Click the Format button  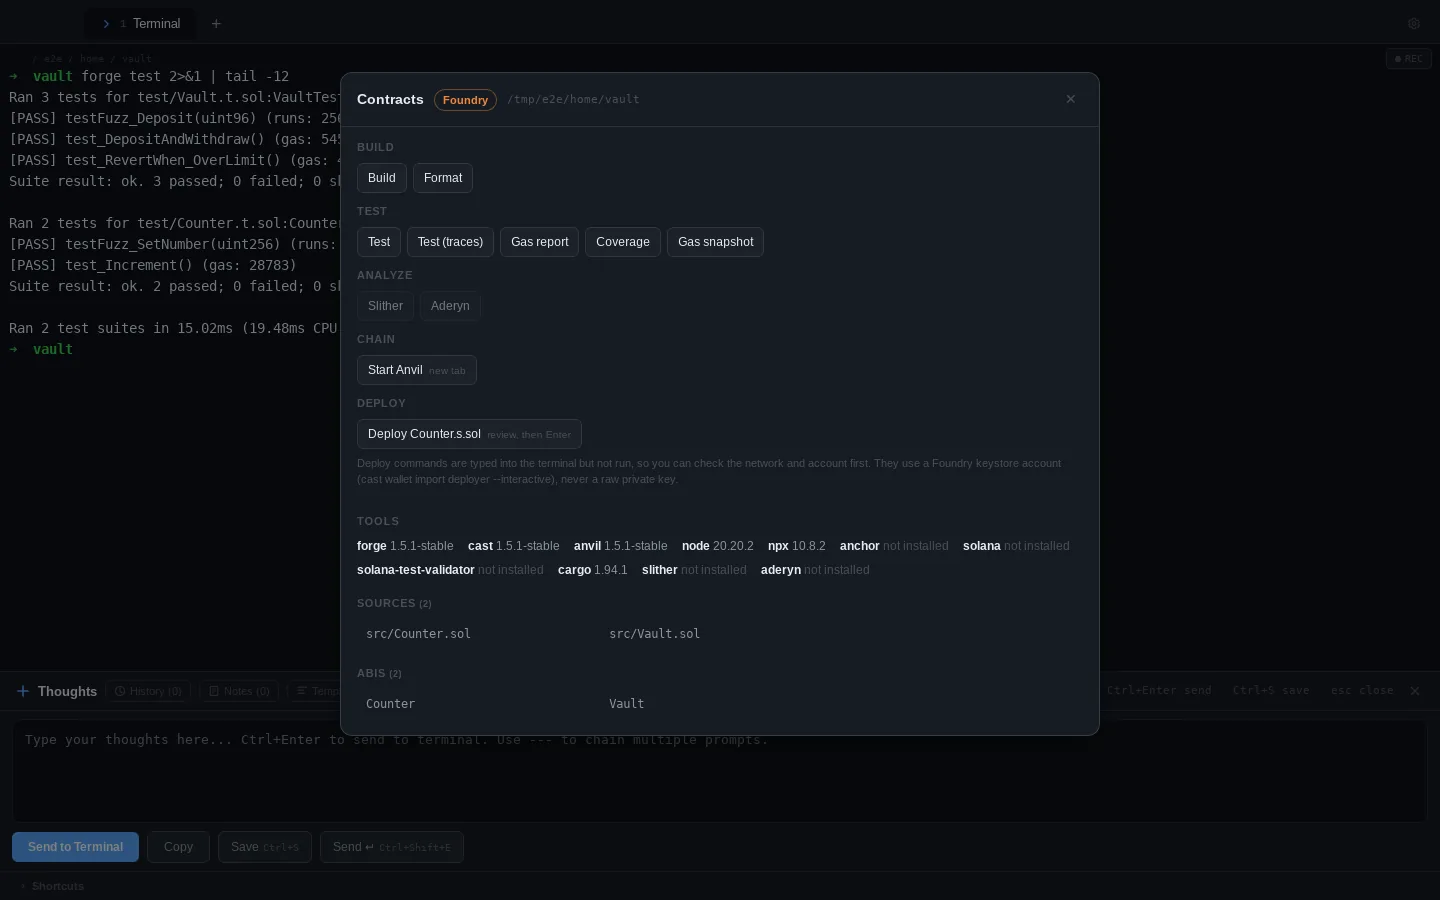click(443, 178)
